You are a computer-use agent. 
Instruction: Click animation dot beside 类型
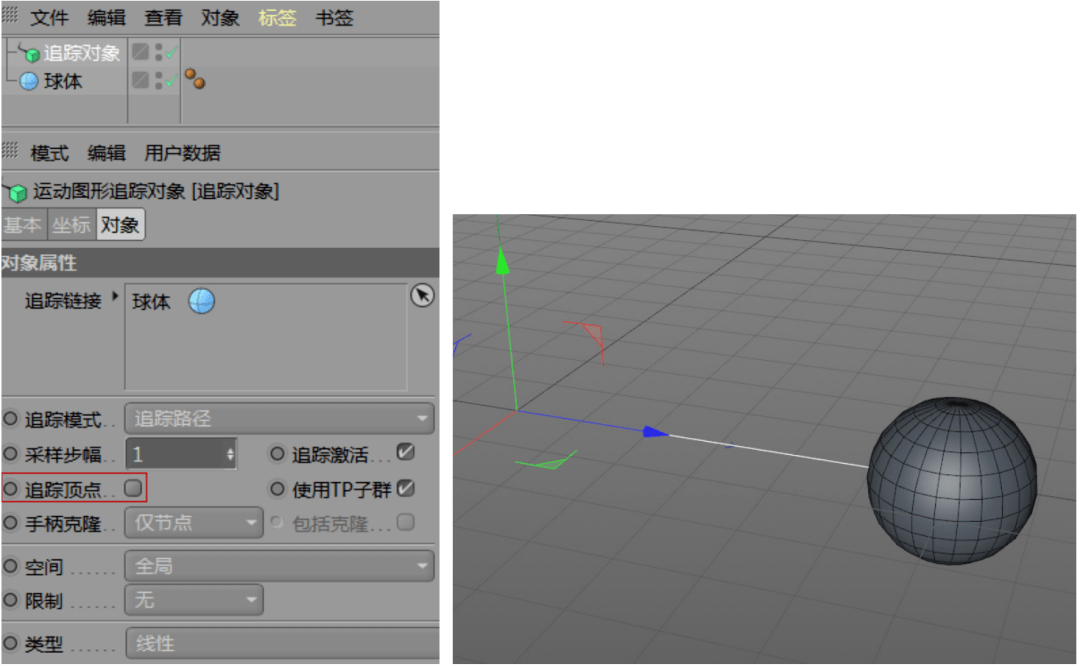coord(10,644)
